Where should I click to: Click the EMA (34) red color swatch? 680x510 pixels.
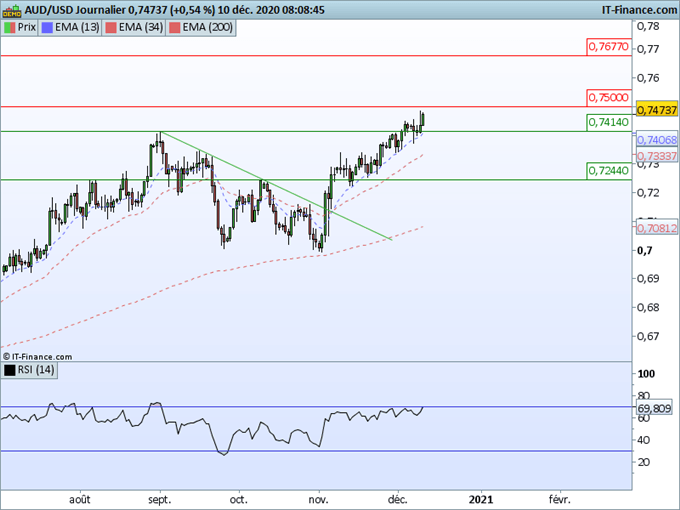pos(111,27)
